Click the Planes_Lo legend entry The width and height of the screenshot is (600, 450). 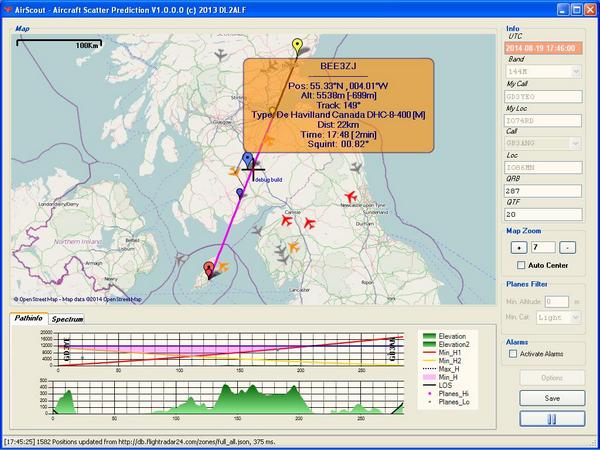point(446,402)
